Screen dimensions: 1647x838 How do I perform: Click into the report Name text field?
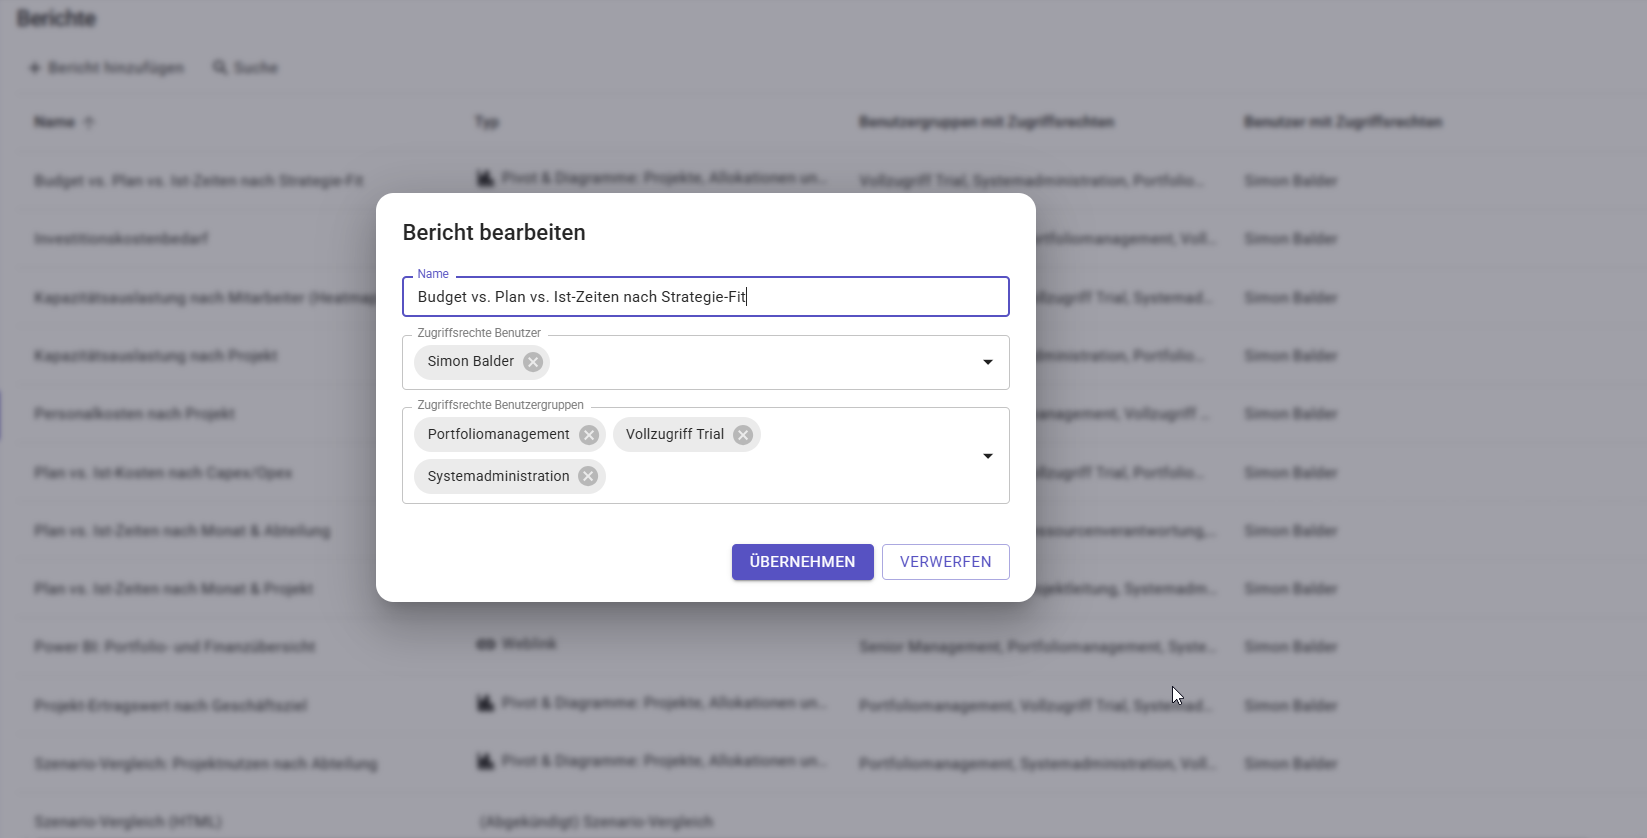point(705,297)
